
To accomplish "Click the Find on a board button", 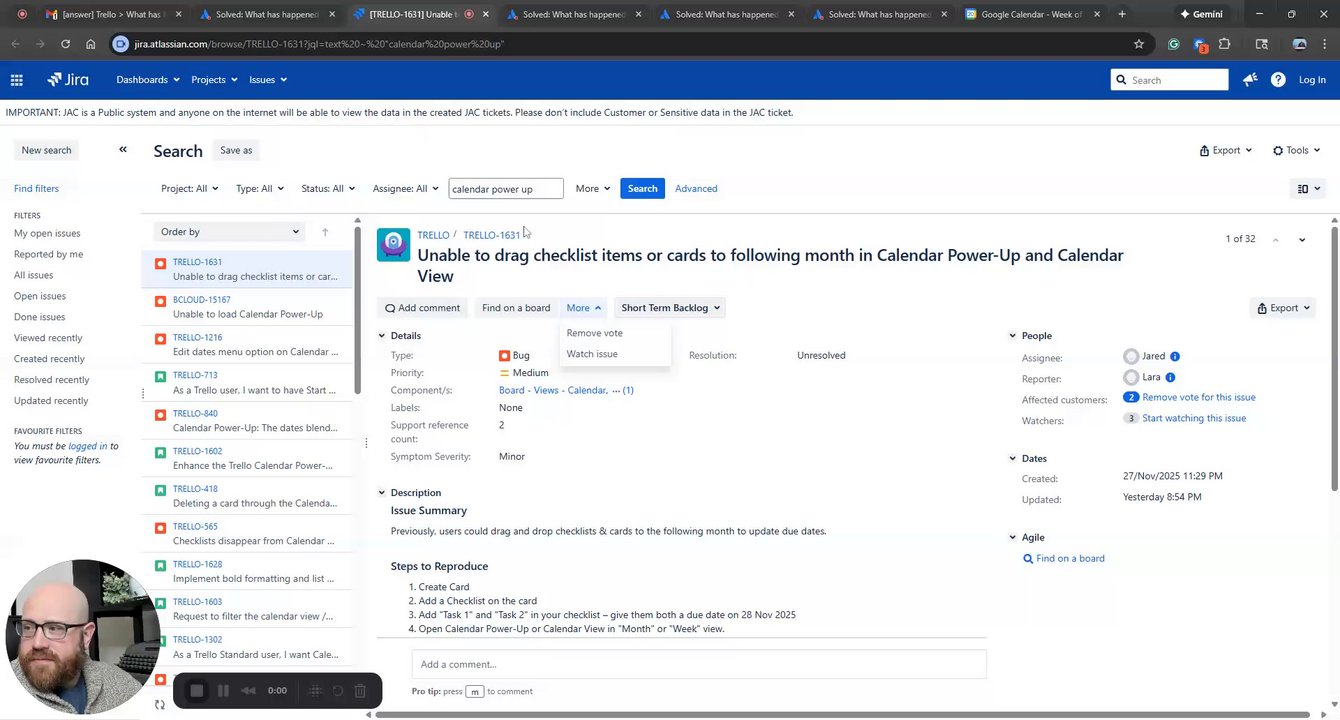I will click(516, 308).
